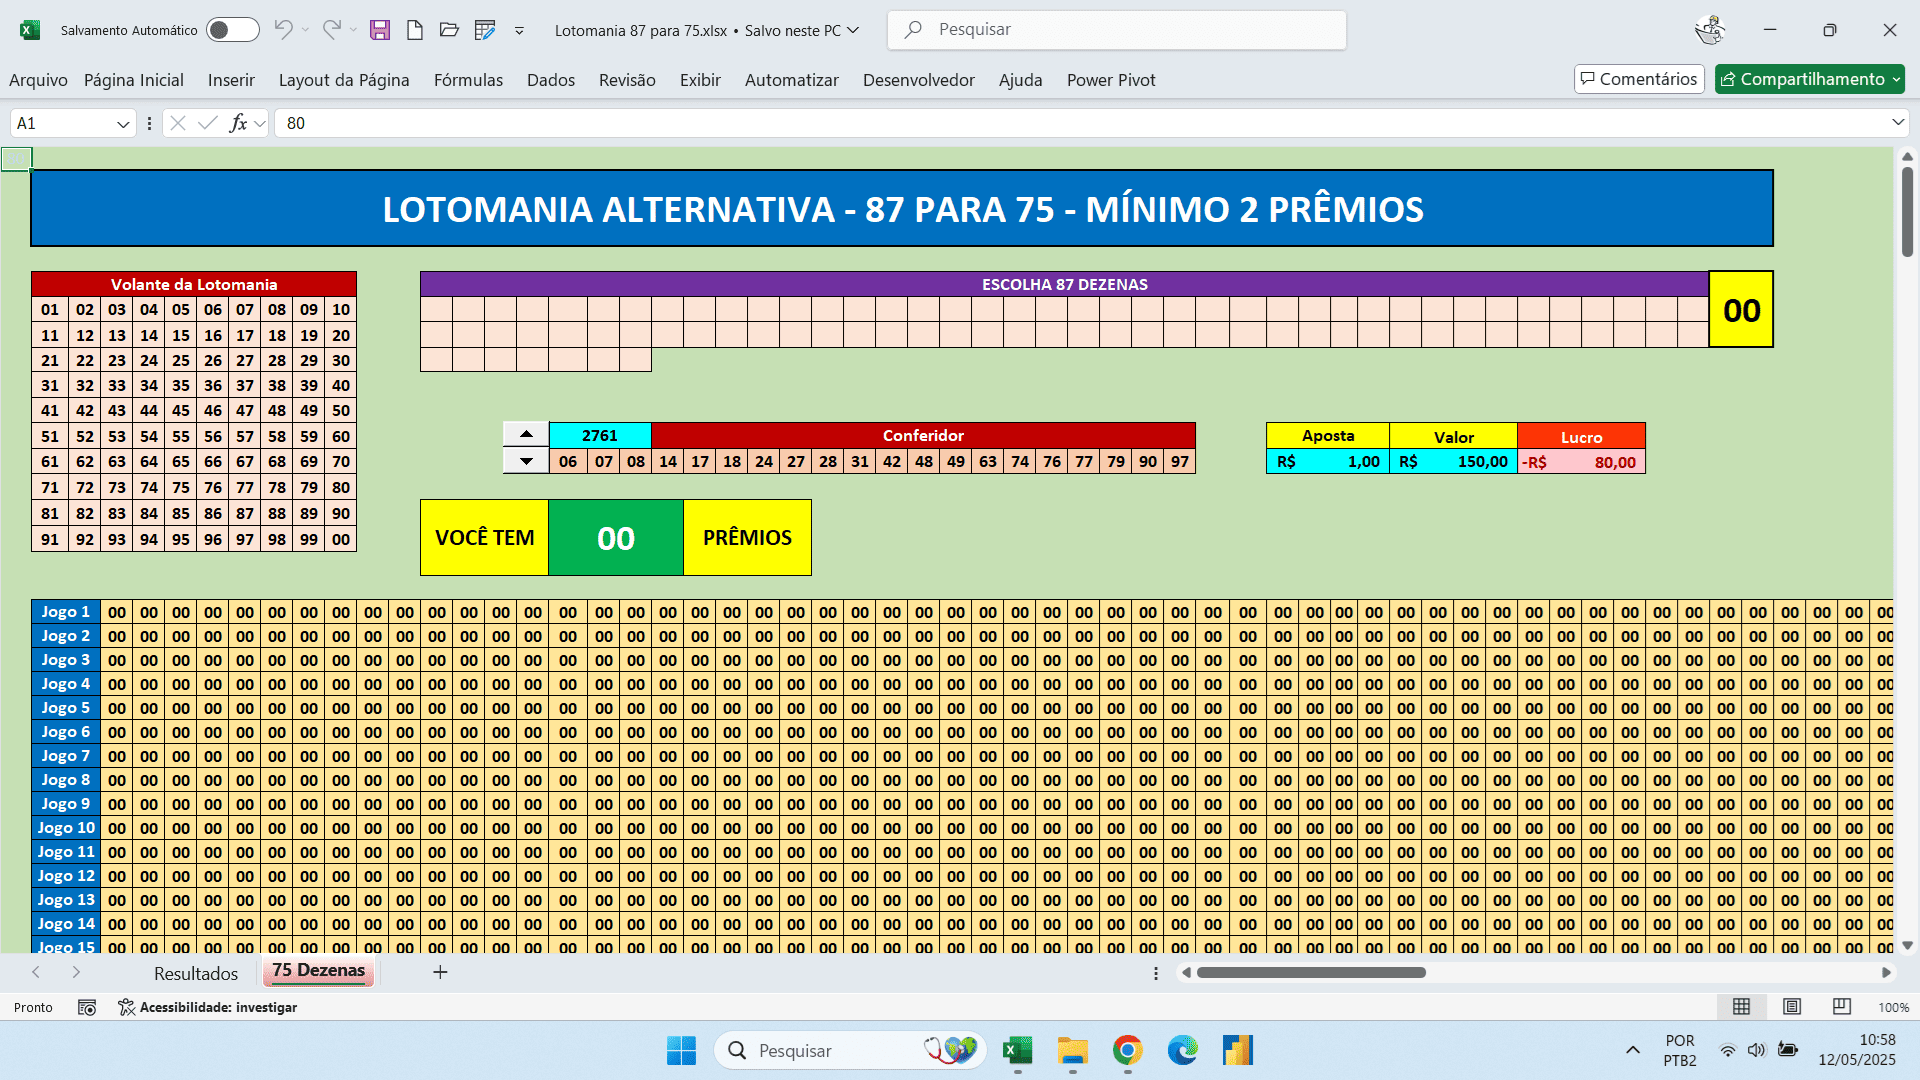Open the Power Pivot tab
The height and width of the screenshot is (1080, 1920).
[1111, 80]
